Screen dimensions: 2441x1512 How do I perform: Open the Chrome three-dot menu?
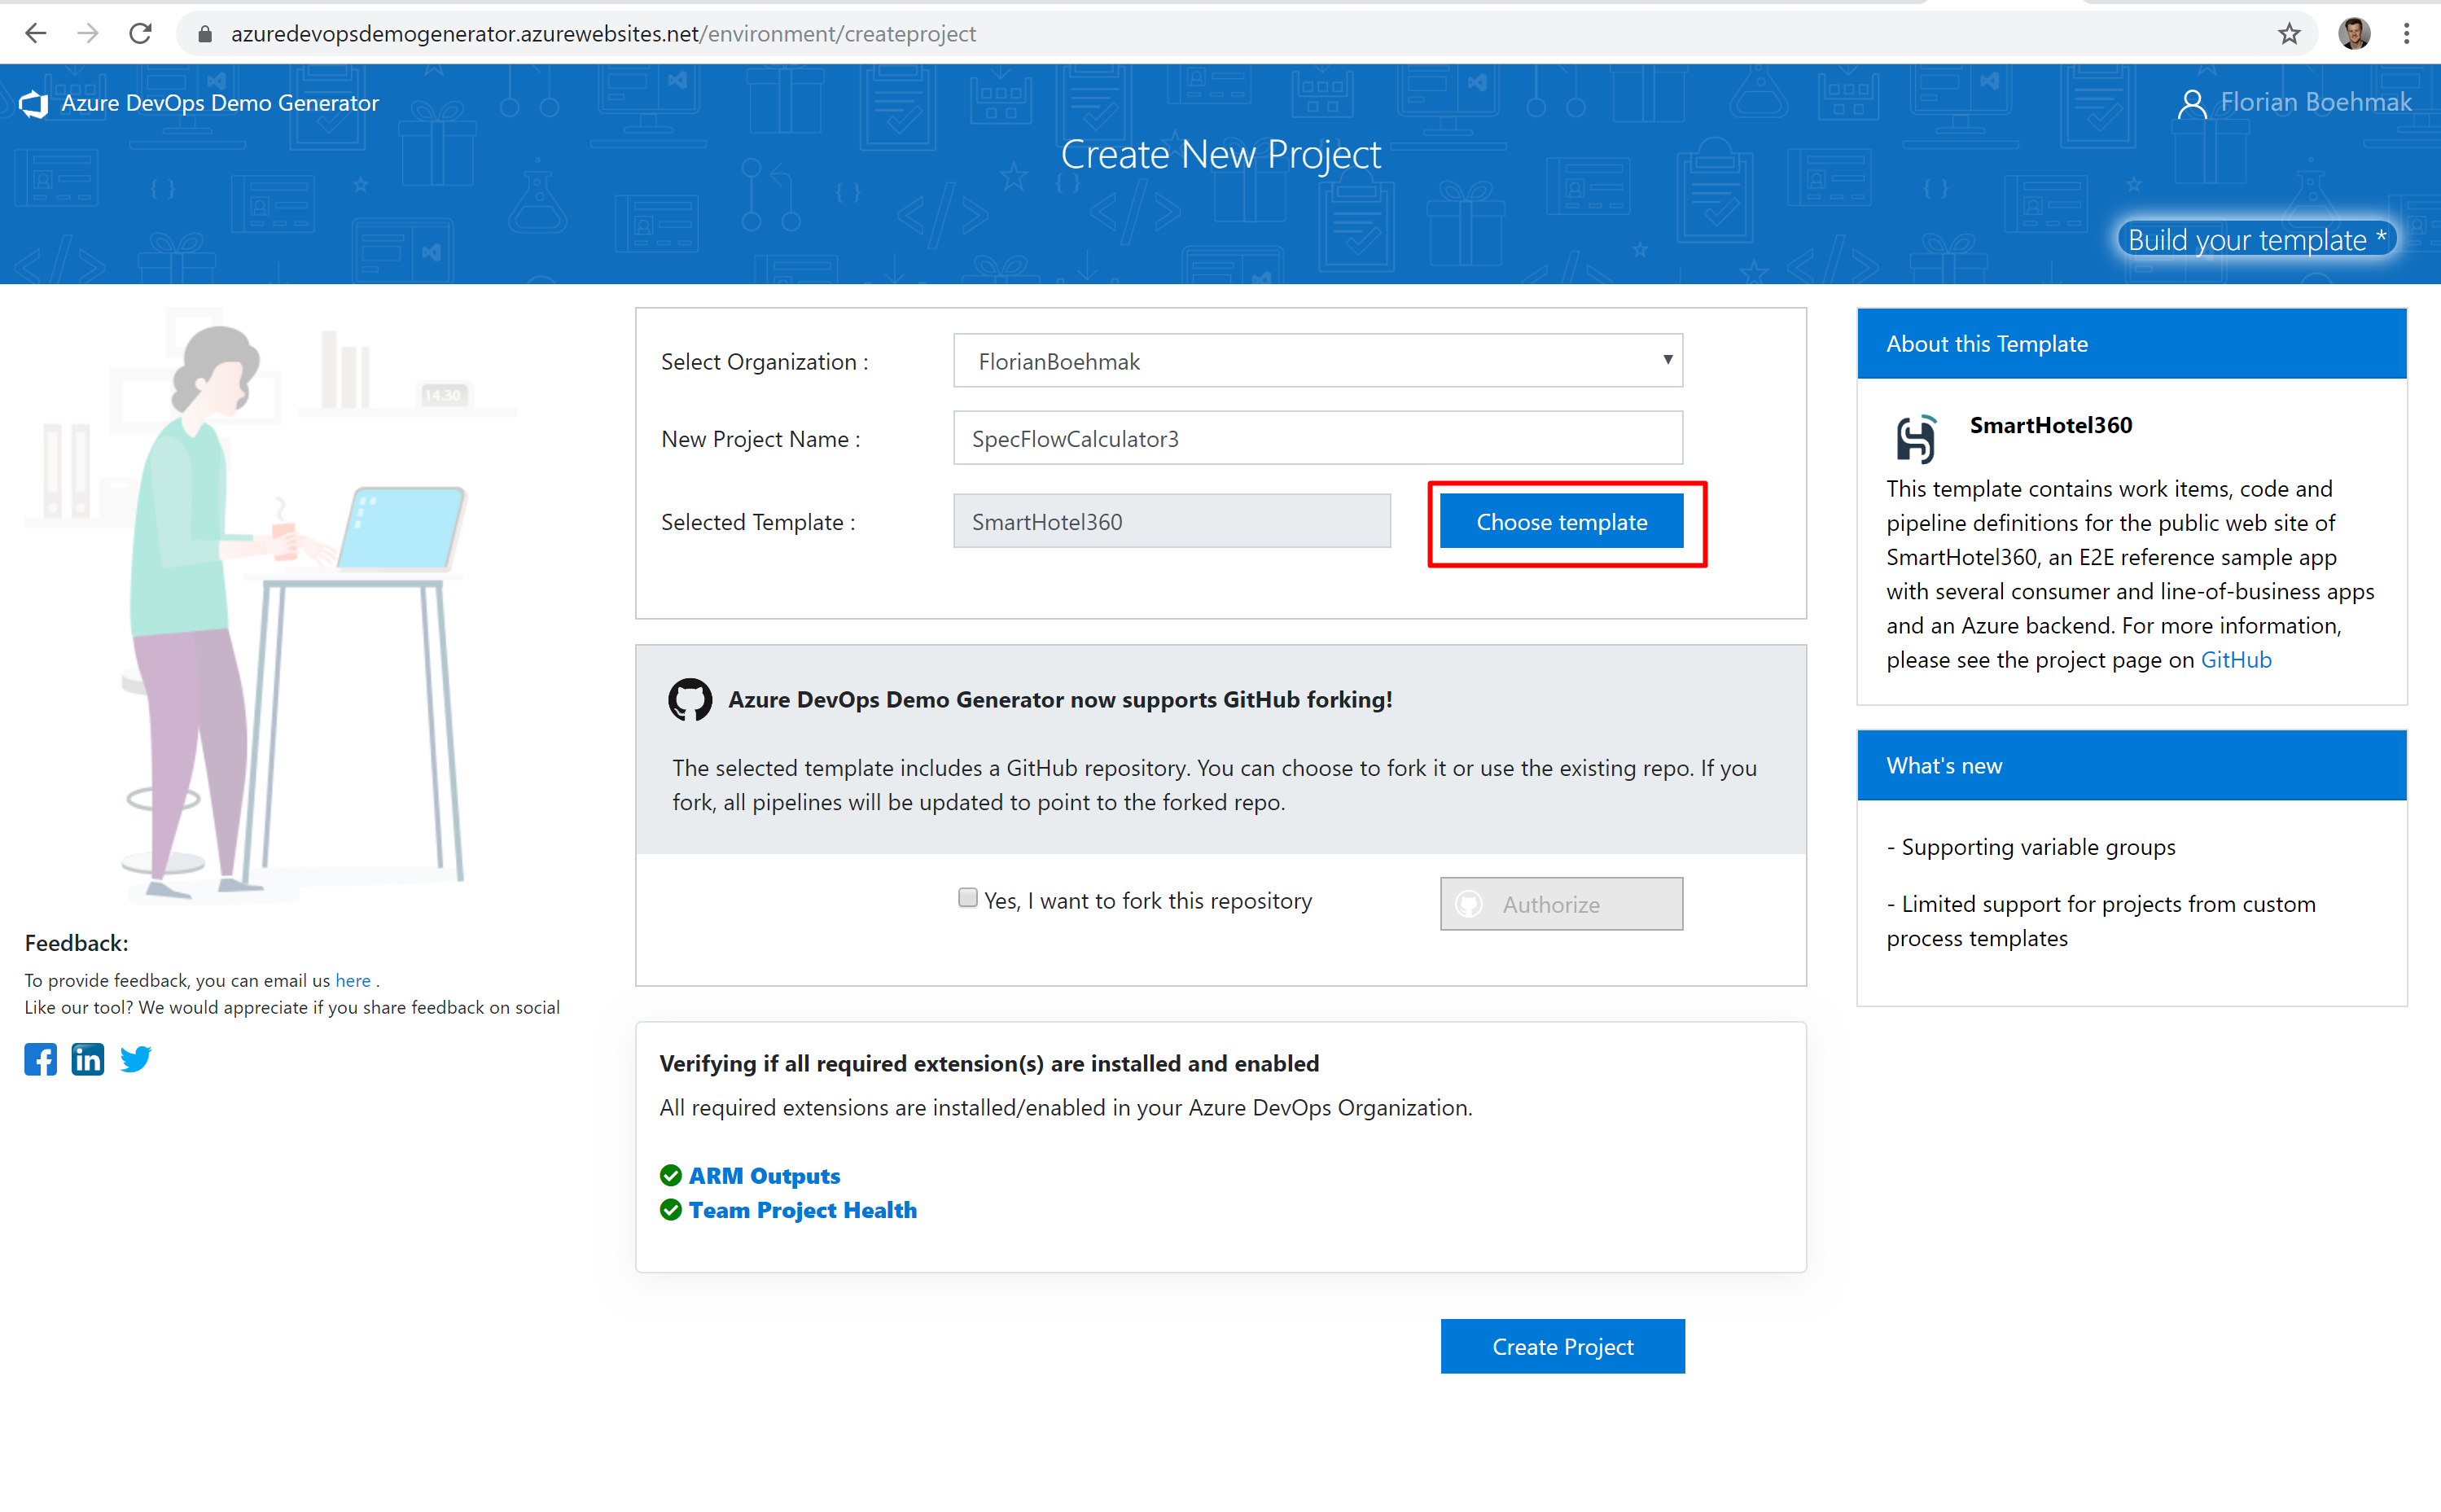tap(2406, 34)
